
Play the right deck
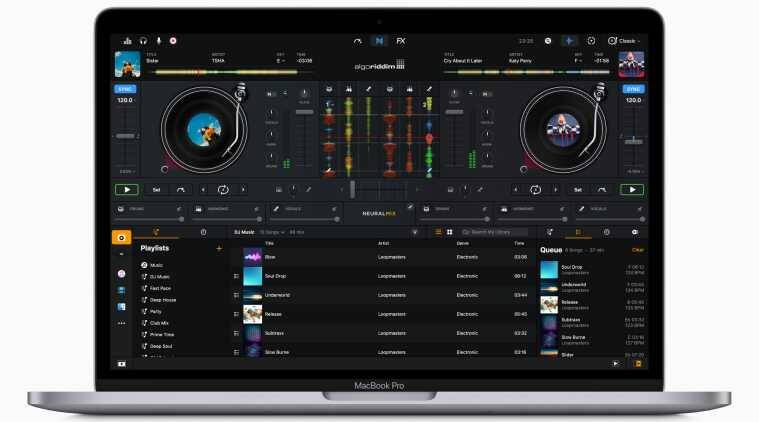(632, 190)
